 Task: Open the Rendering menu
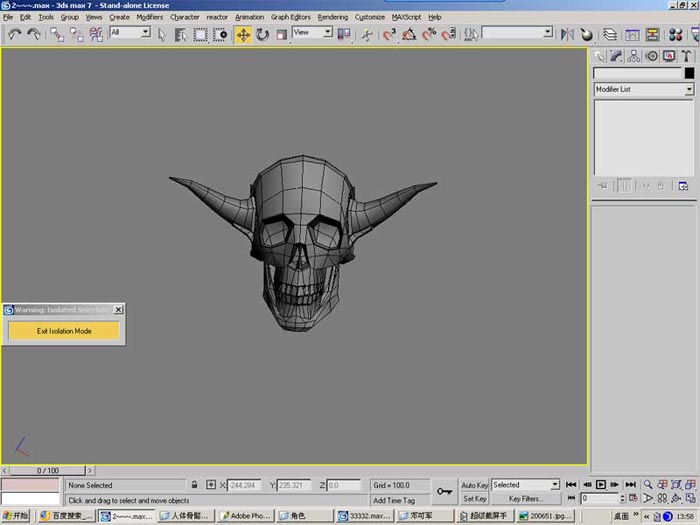(x=333, y=17)
